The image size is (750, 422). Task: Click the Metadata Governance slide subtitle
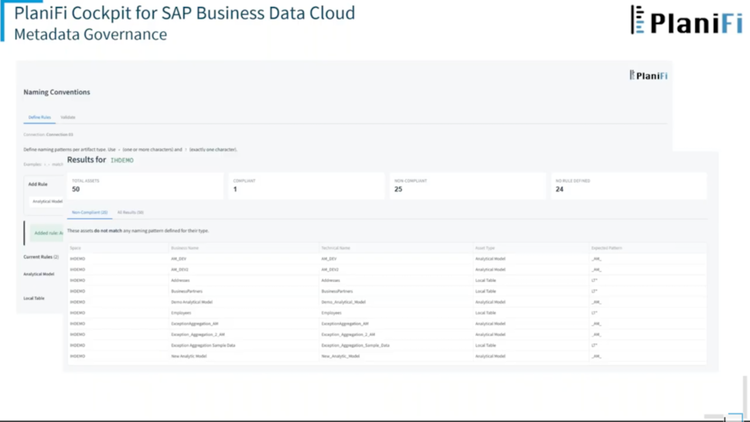point(90,34)
